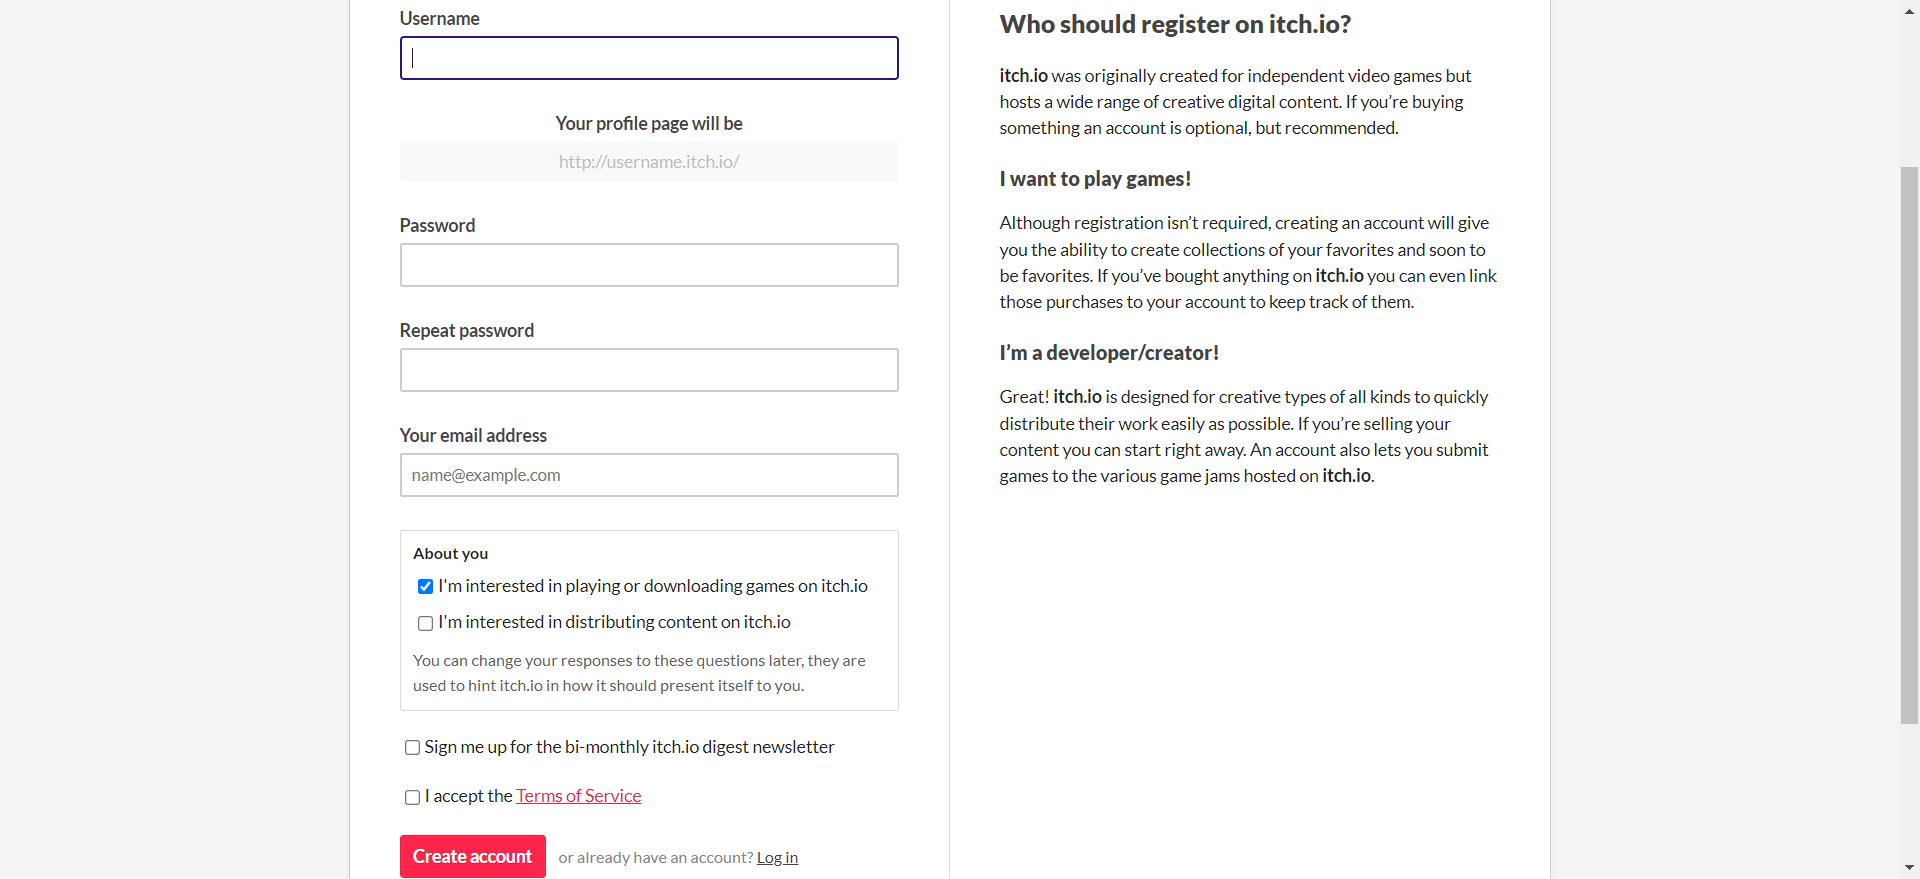Open the Terms of Service link
The image size is (1920, 879).
pyautogui.click(x=578, y=796)
